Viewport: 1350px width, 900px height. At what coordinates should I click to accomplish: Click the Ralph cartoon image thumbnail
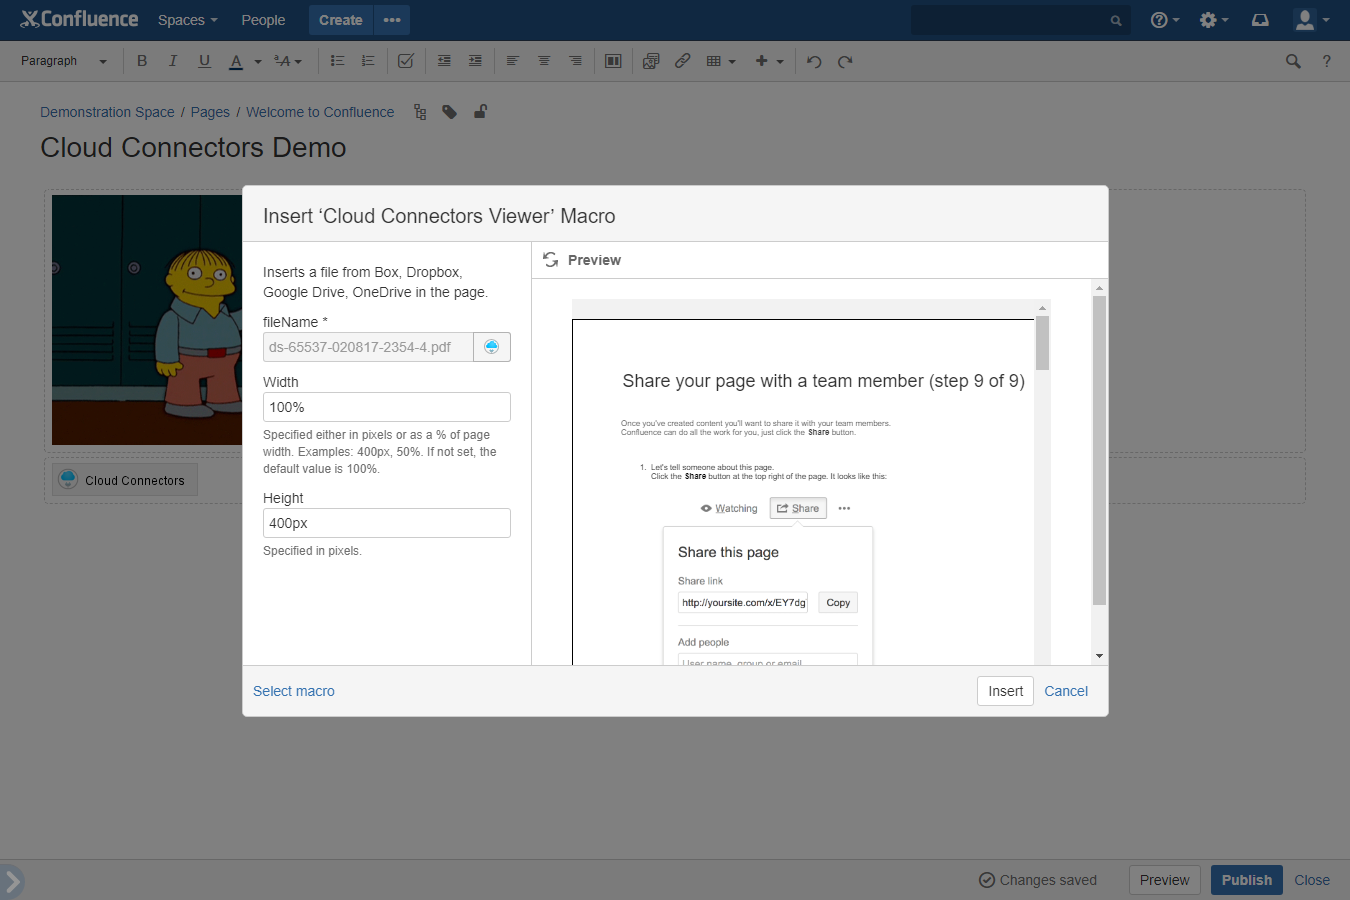click(x=147, y=320)
